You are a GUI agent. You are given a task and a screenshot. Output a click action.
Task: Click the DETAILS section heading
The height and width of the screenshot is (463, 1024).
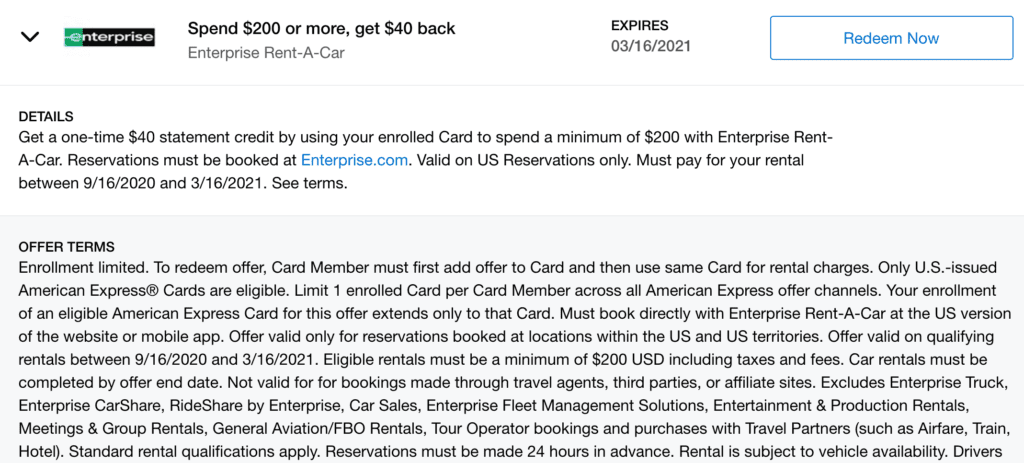[46, 117]
